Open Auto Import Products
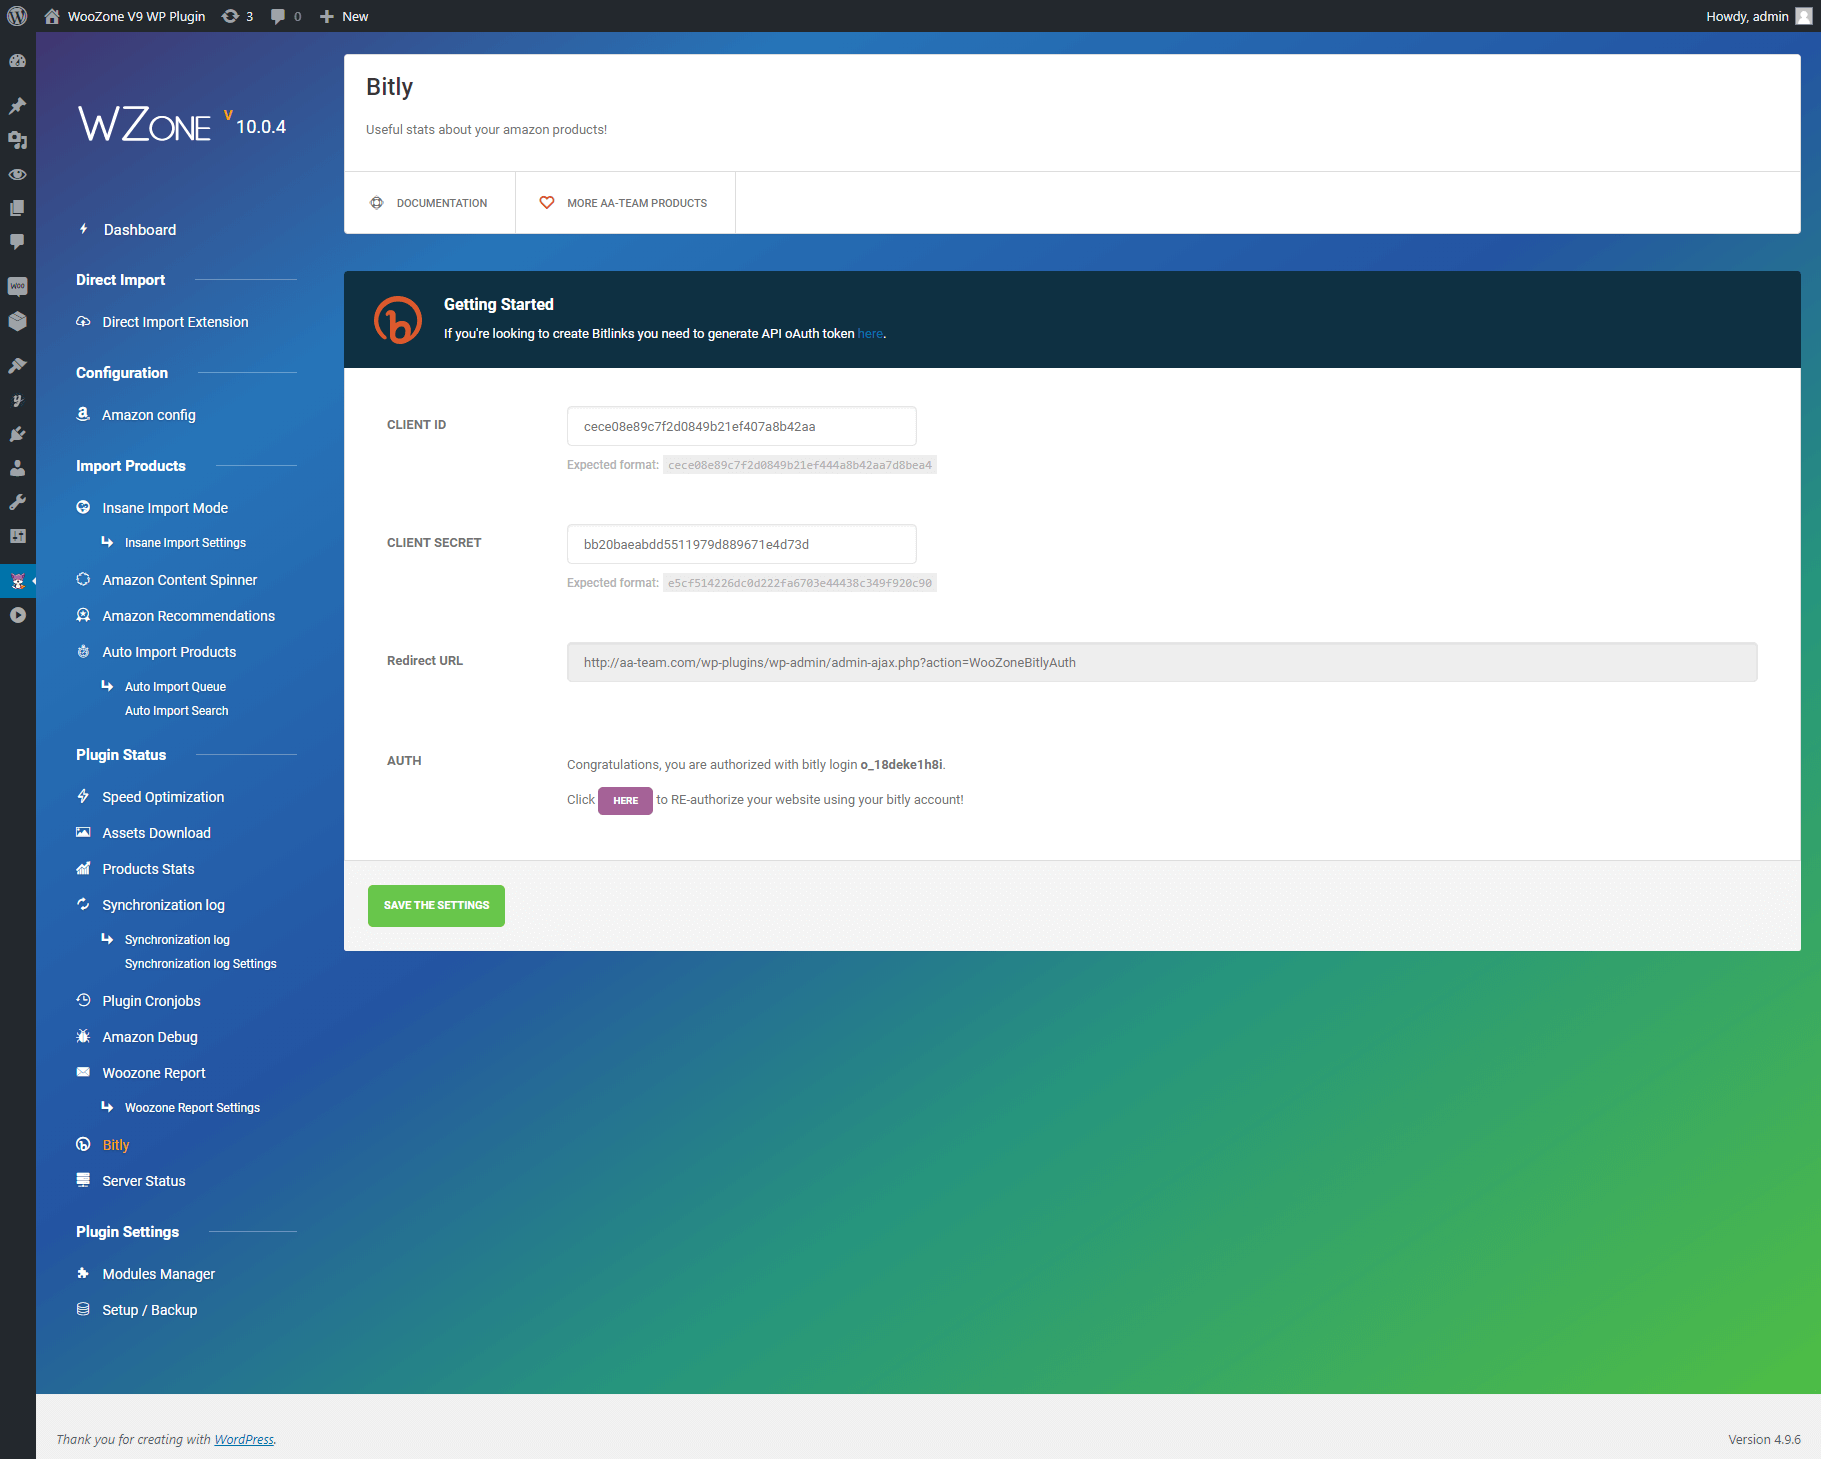The width and height of the screenshot is (1821, 1459). tap(169, 652)
